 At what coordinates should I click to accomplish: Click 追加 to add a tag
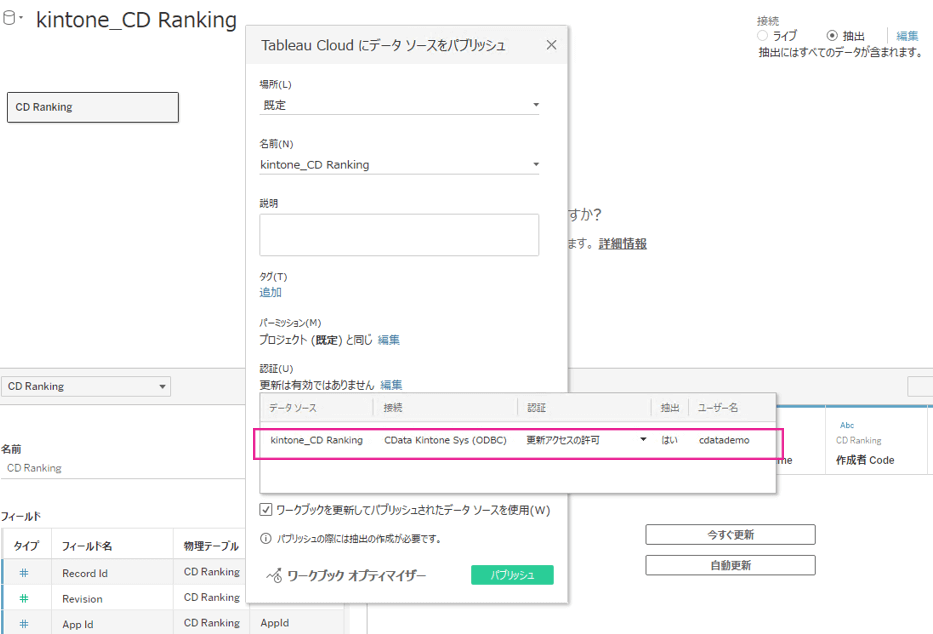(270, 292)
